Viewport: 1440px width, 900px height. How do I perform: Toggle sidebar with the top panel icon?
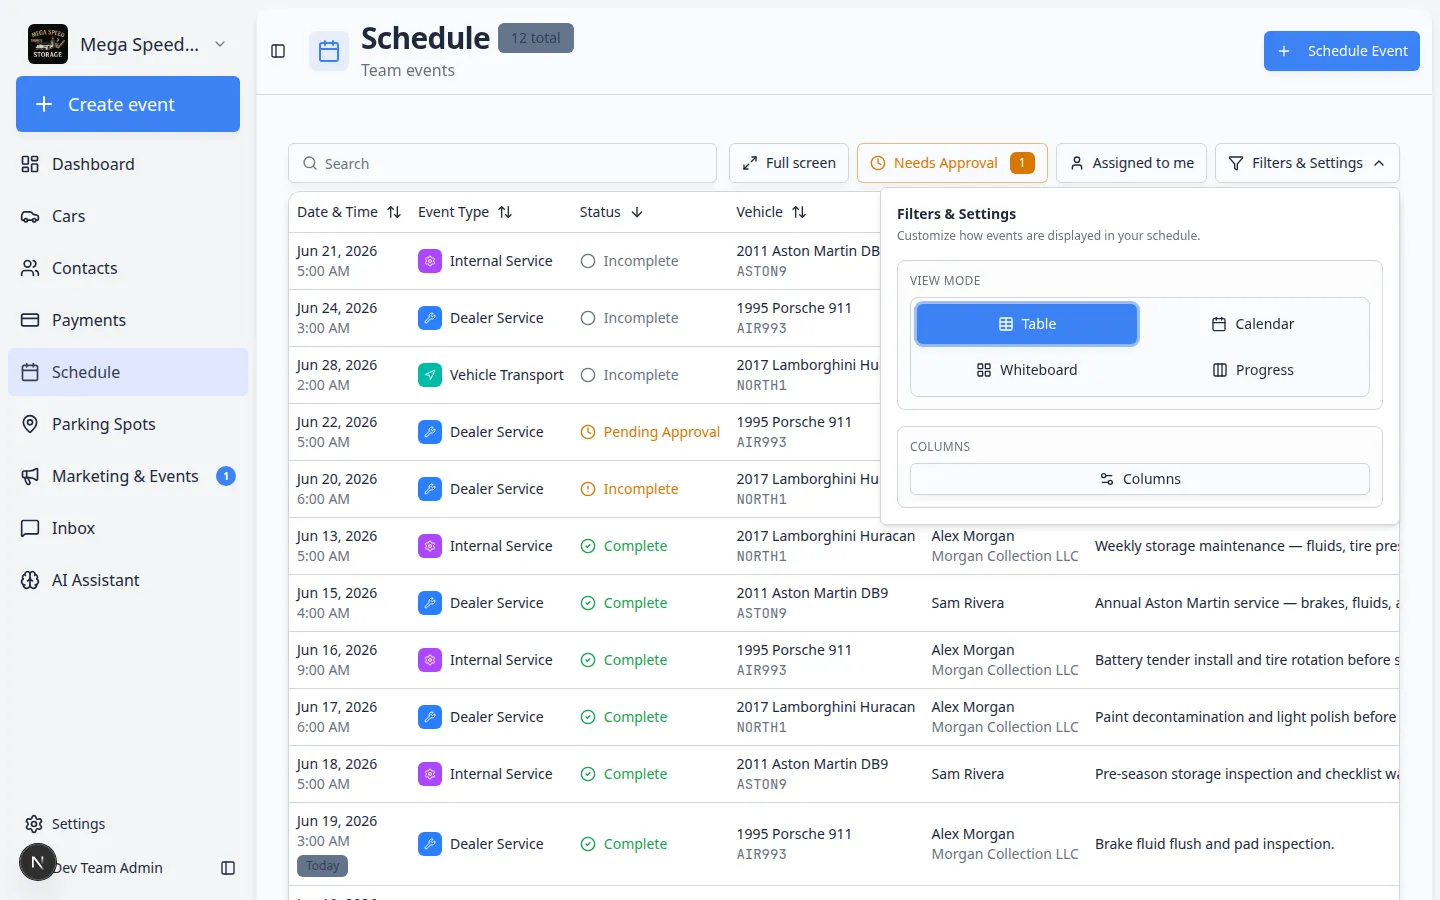point(278,51)
